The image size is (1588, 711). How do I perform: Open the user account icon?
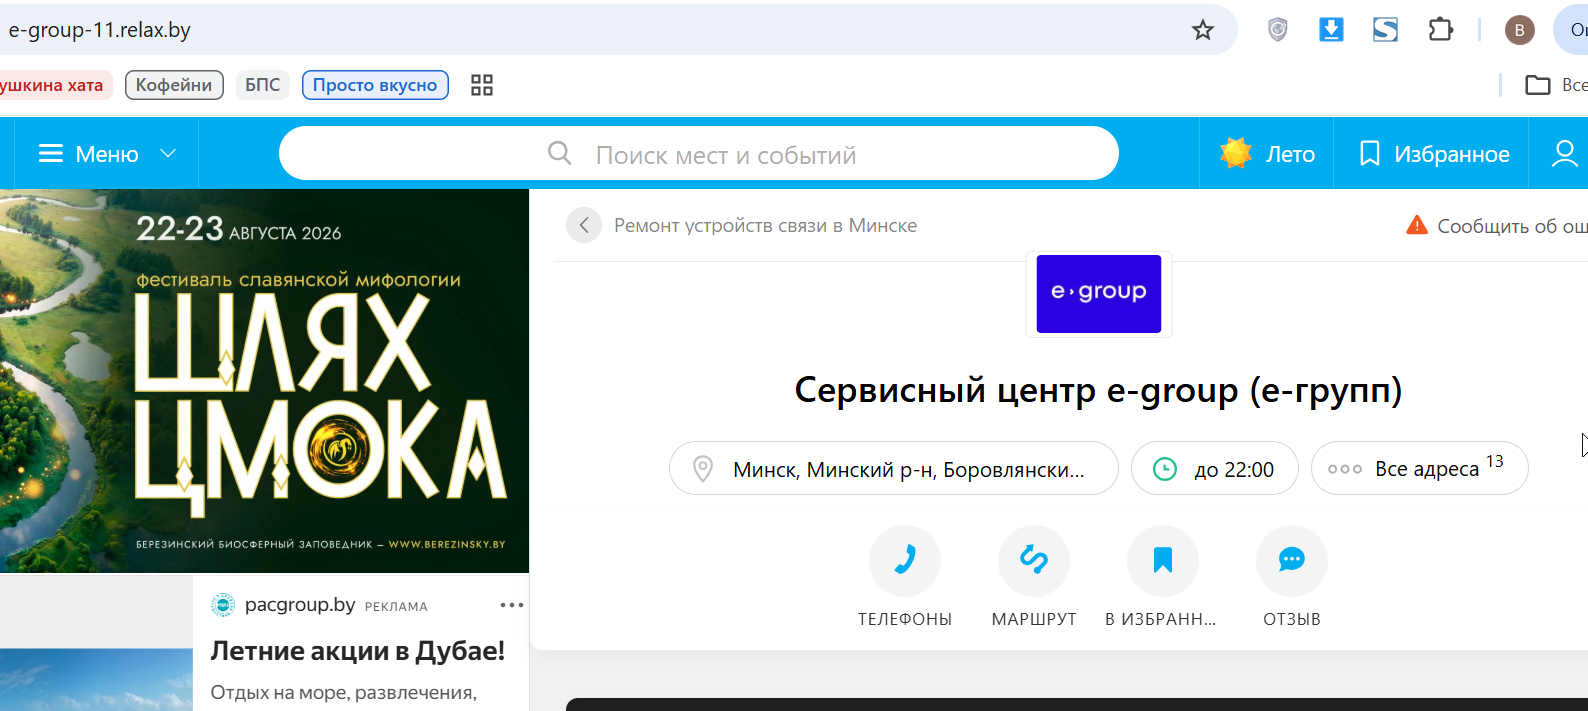click(x=1564, y=154)
